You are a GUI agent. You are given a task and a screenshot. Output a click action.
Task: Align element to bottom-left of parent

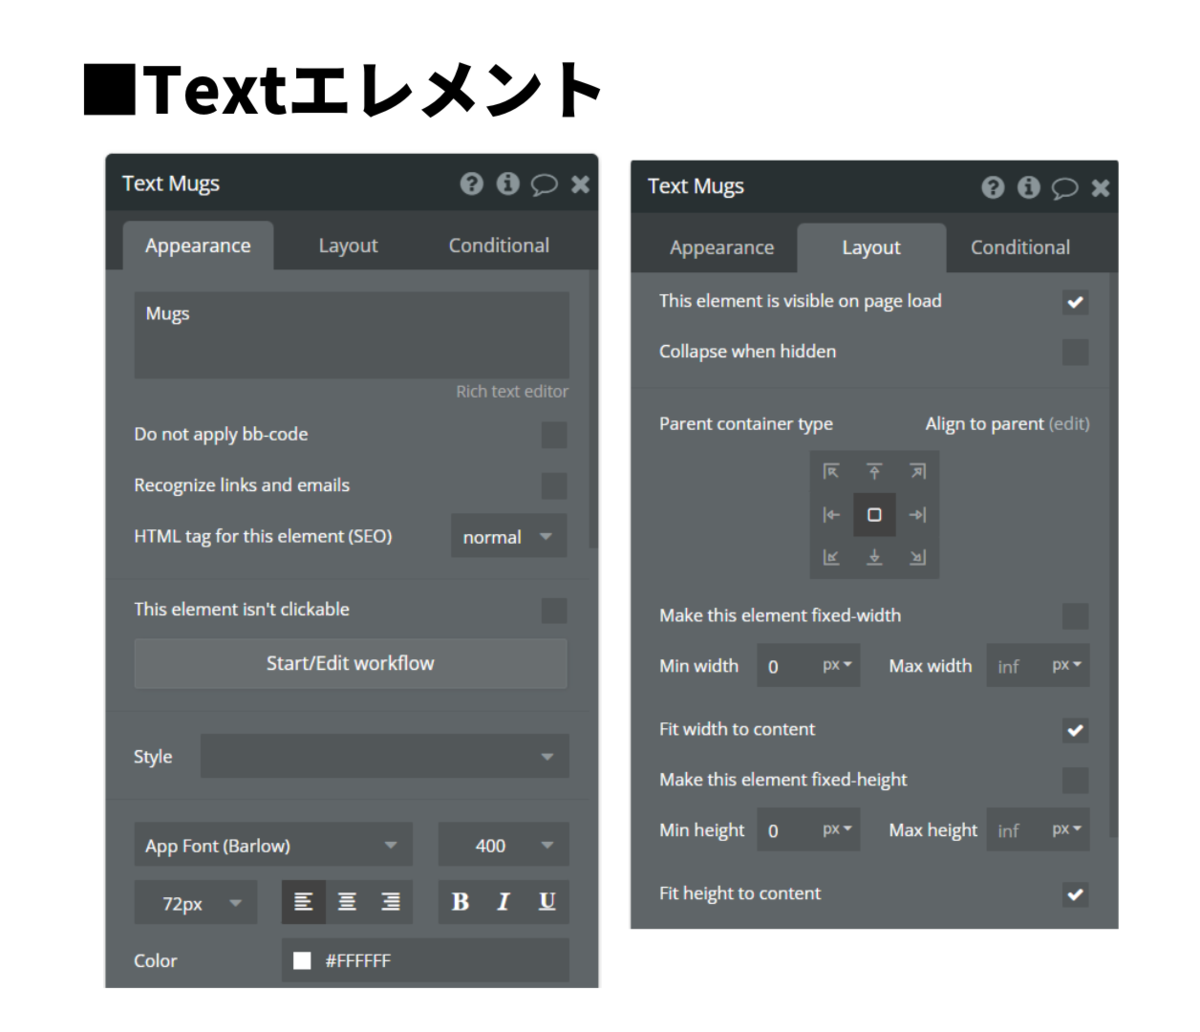pyautogui.click(x=831, y=558)
